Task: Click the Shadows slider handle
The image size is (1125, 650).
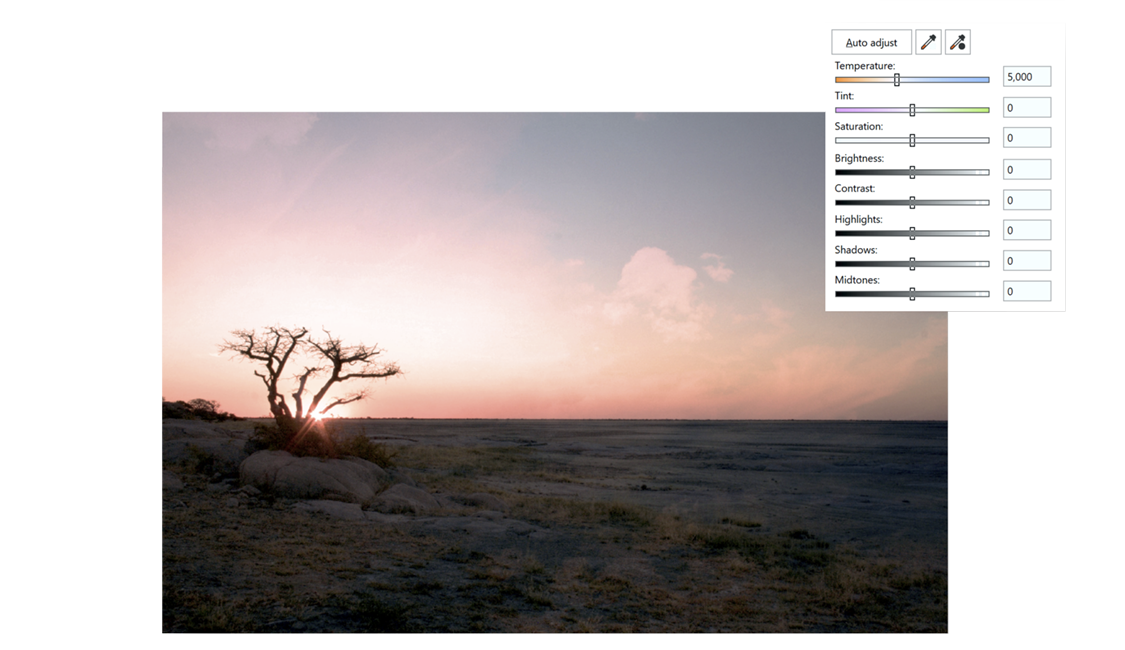Action: pos(912,263)
